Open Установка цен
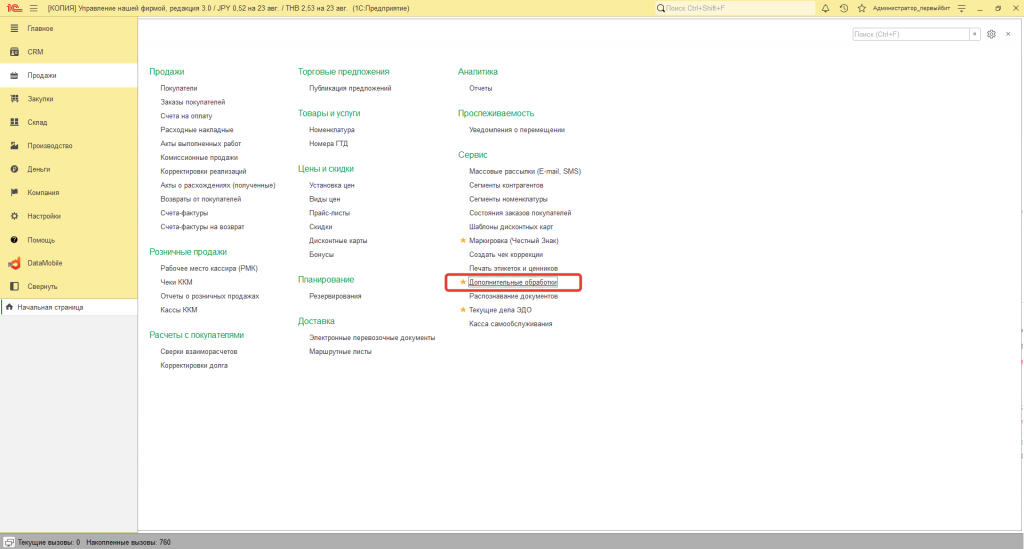 (332, 185)
